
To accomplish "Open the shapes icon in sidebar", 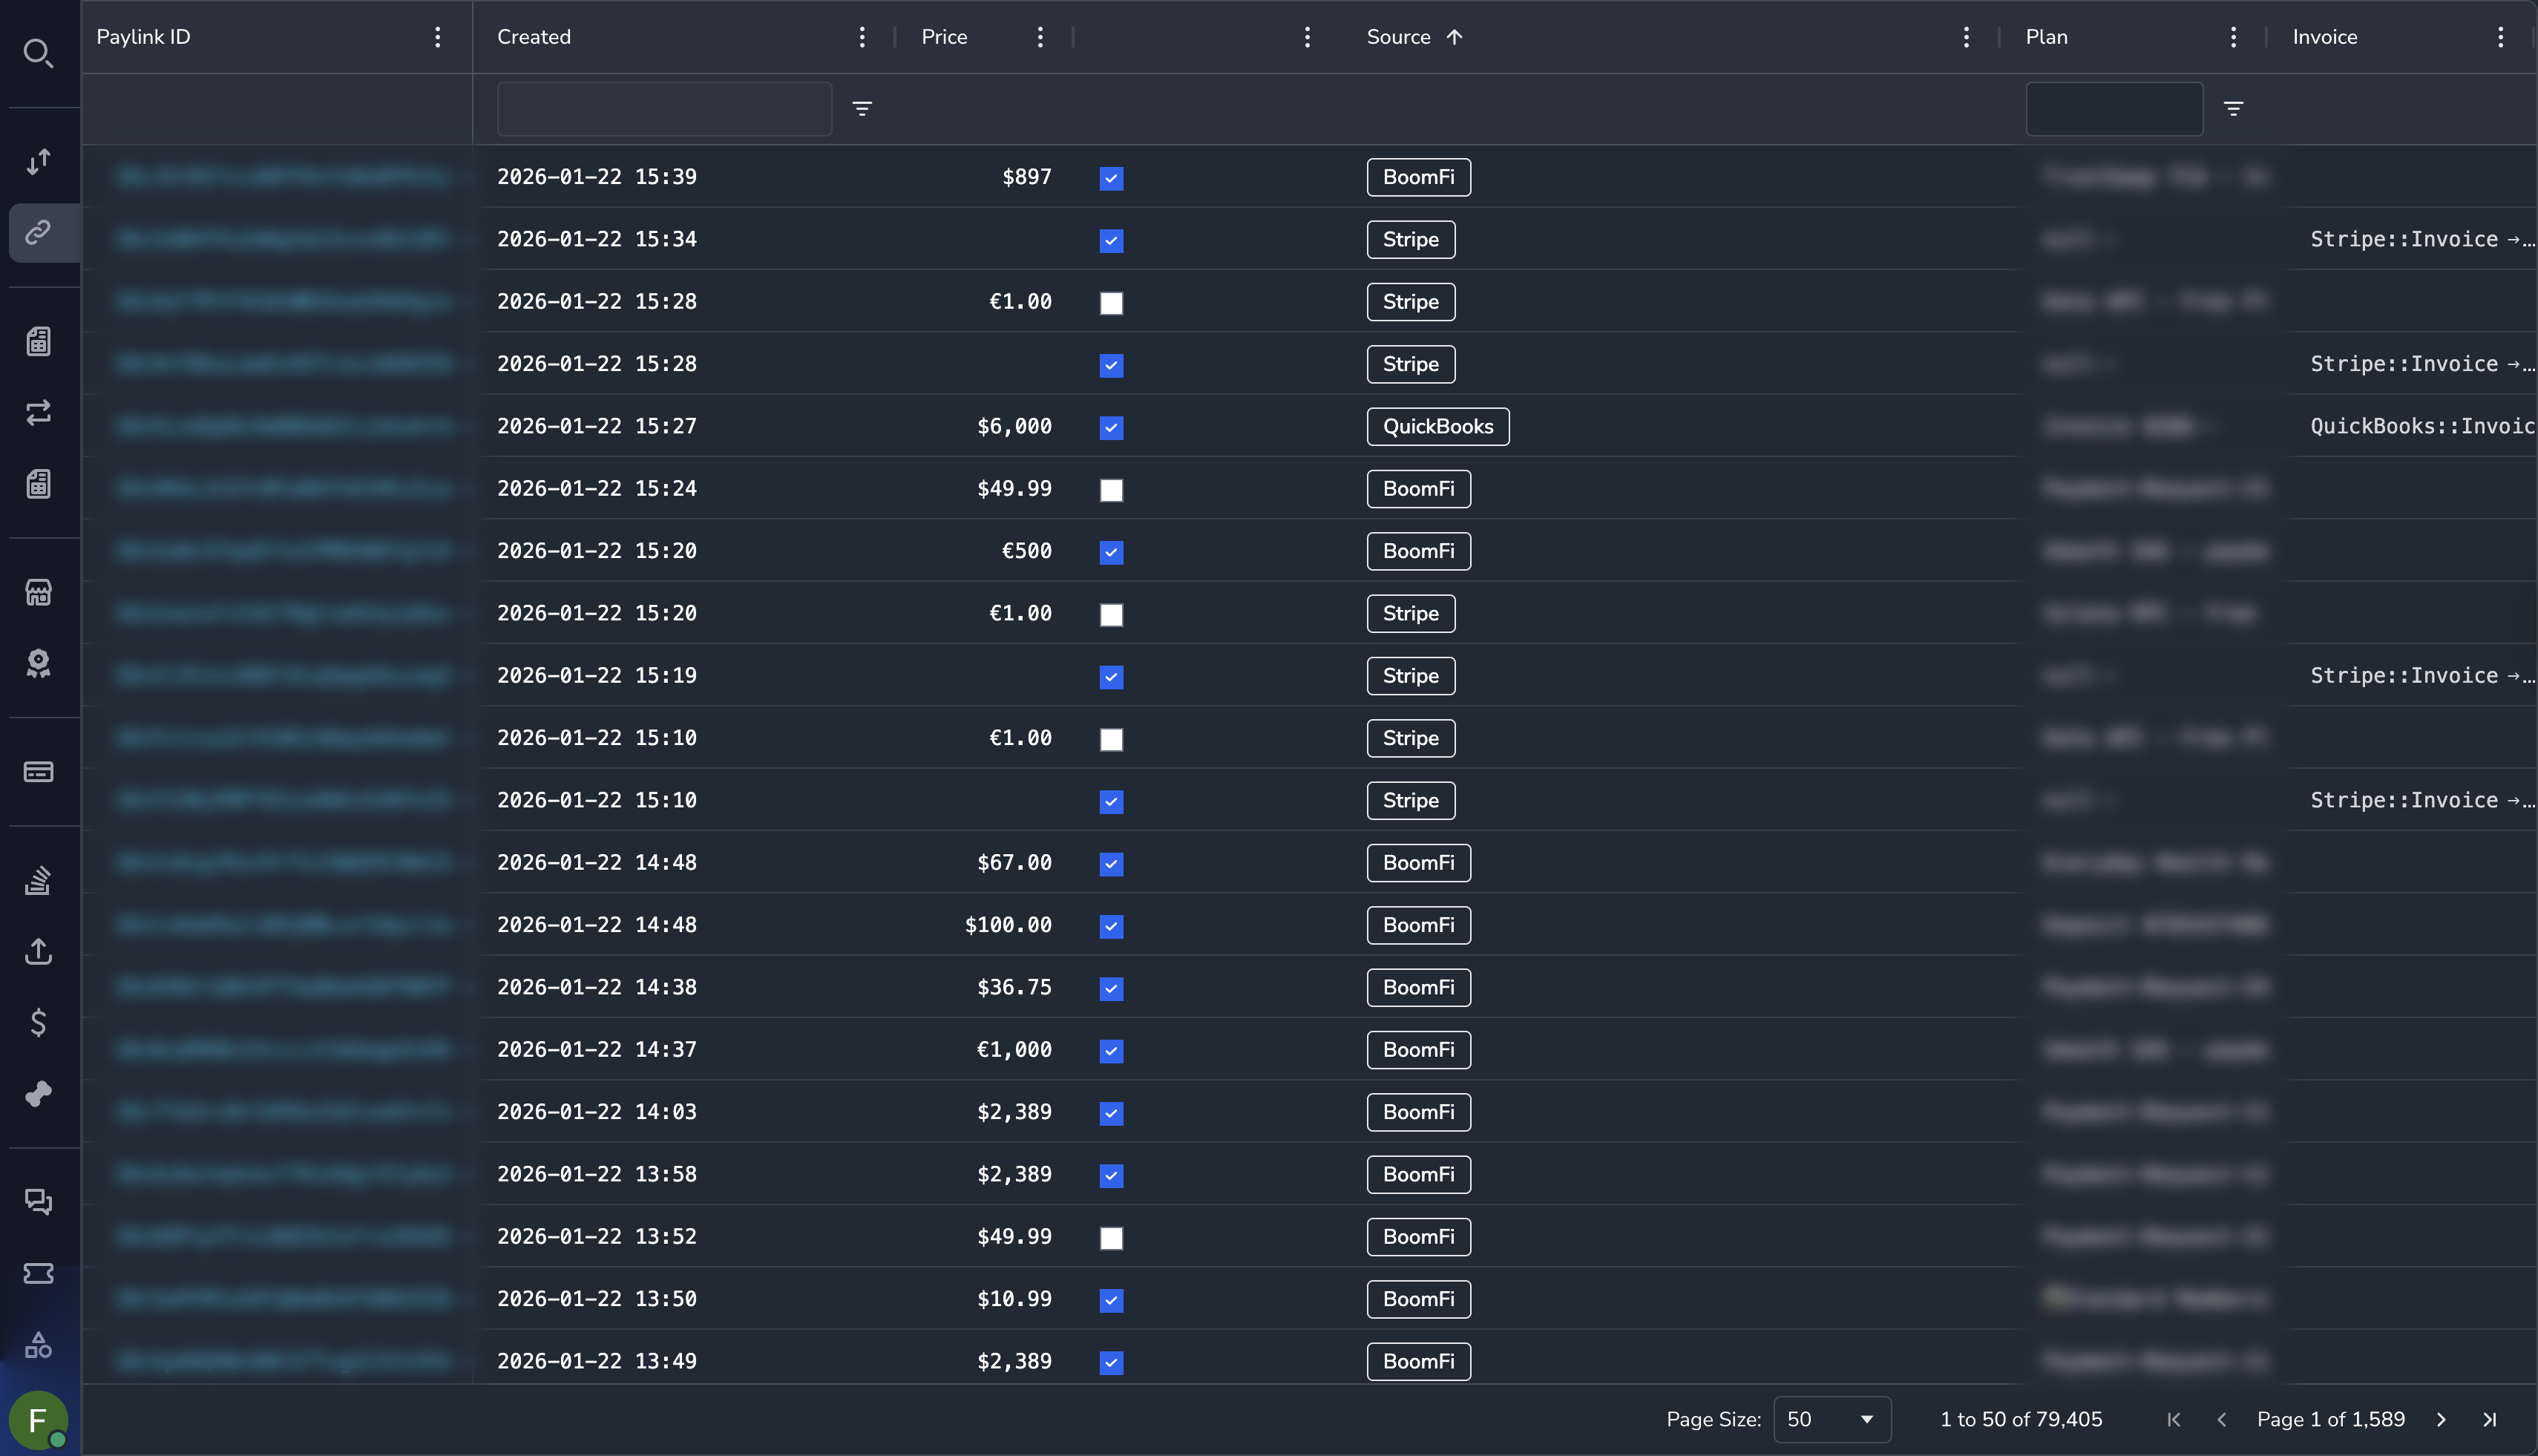I will coord(38,1345).
